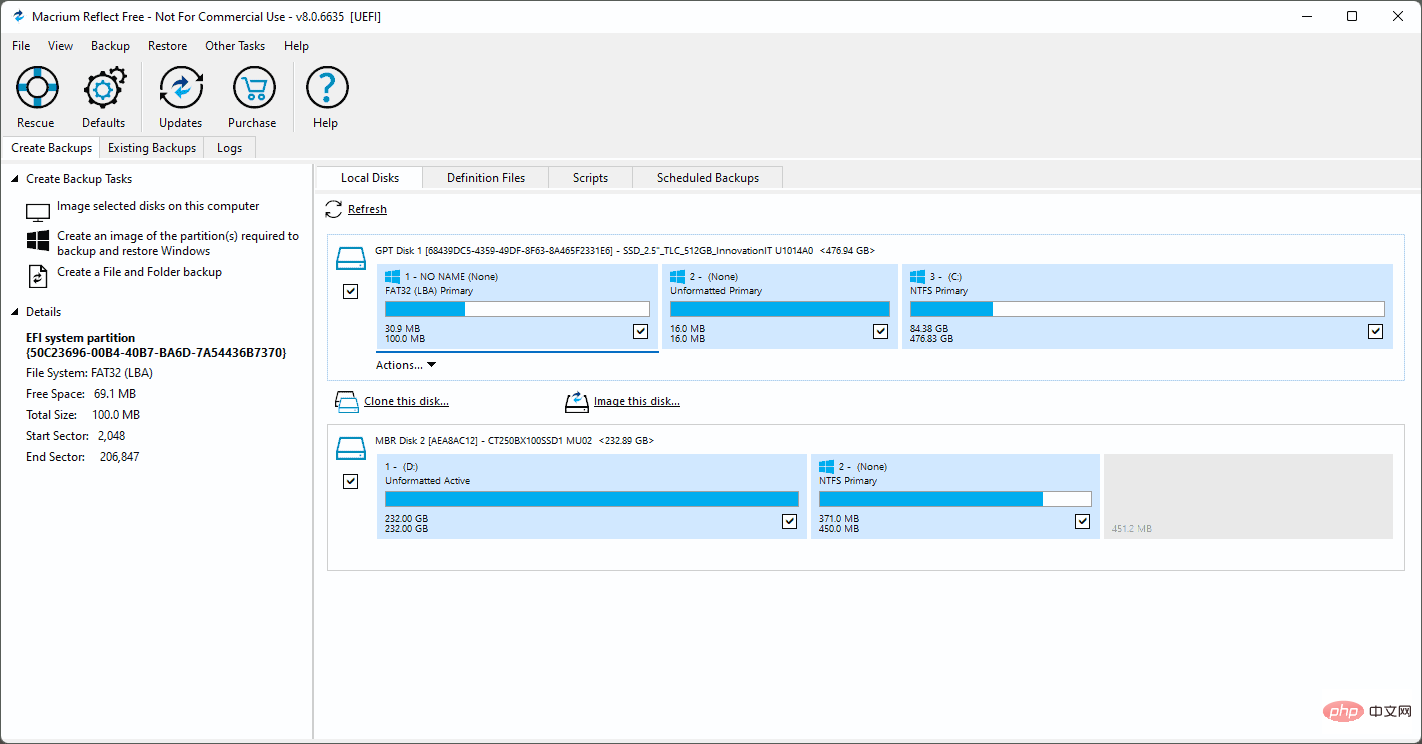Click the Clone this disk link
The width and height of the screenshot is (1422, 744).
point(407,402)
